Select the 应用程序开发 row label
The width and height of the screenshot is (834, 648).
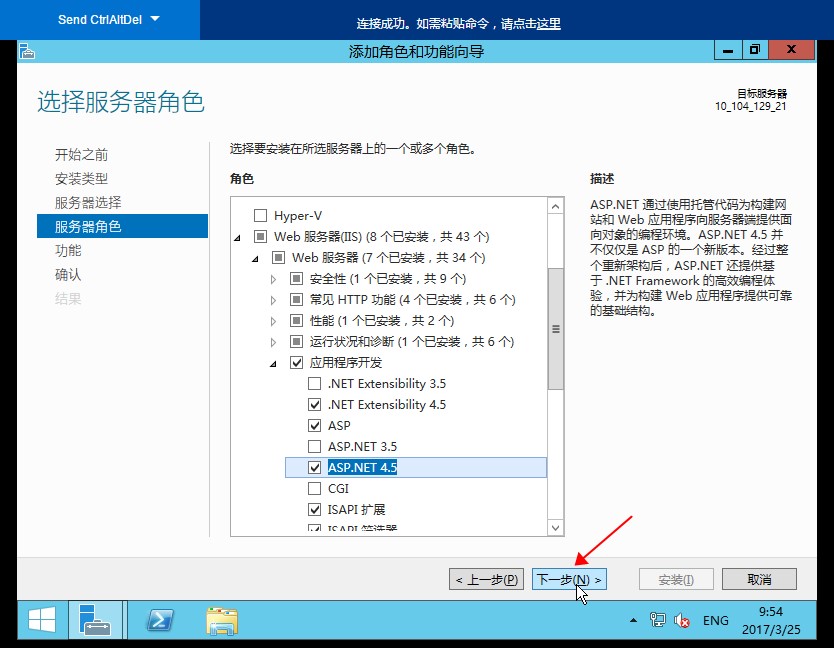point(346,362)
